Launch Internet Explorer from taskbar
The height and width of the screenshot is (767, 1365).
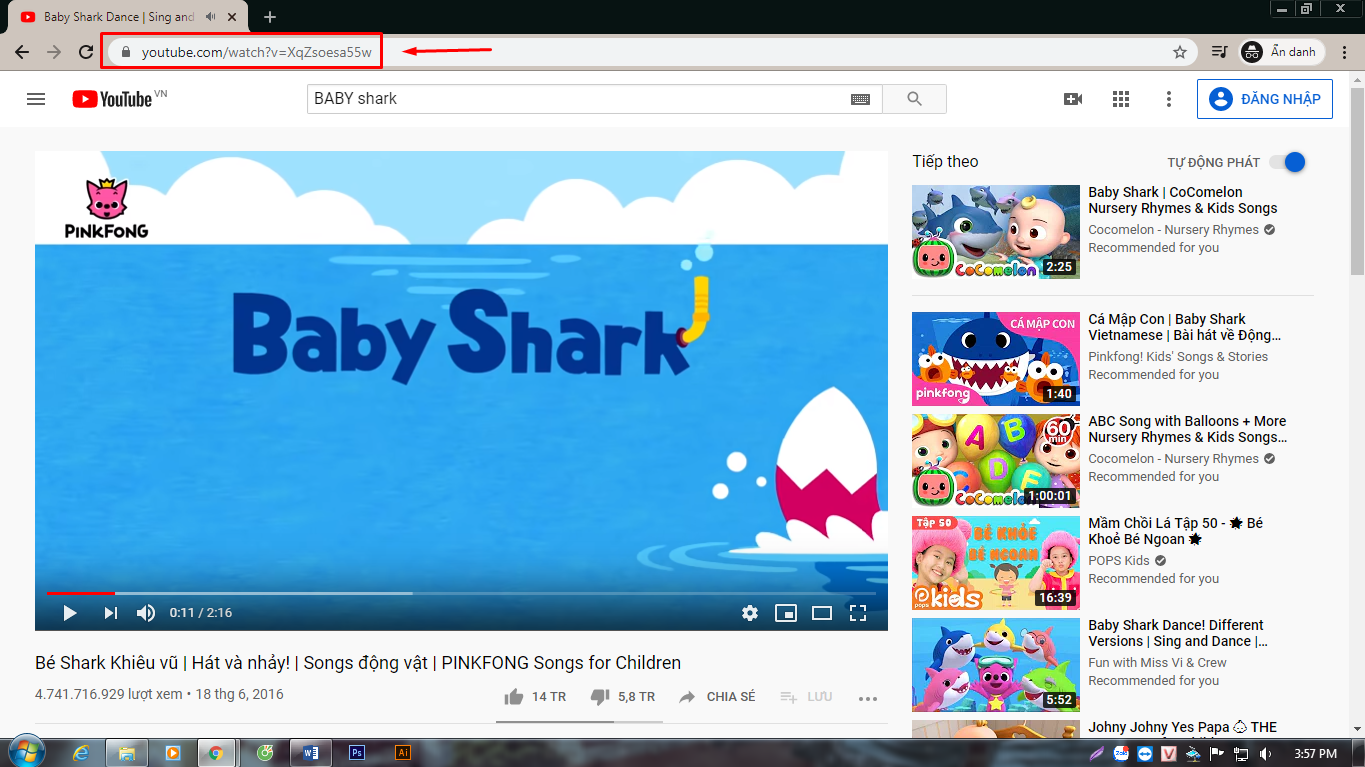[x=79, y=753]
